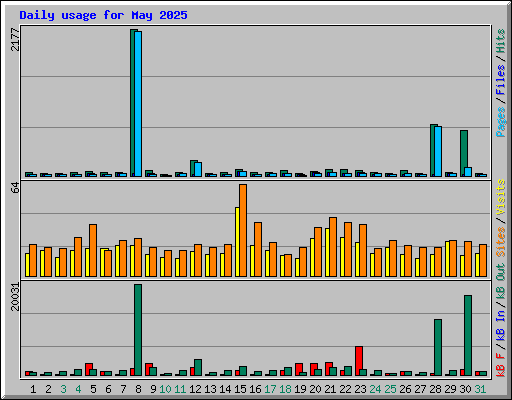Click the 64 visits axis value

(15, 188)
